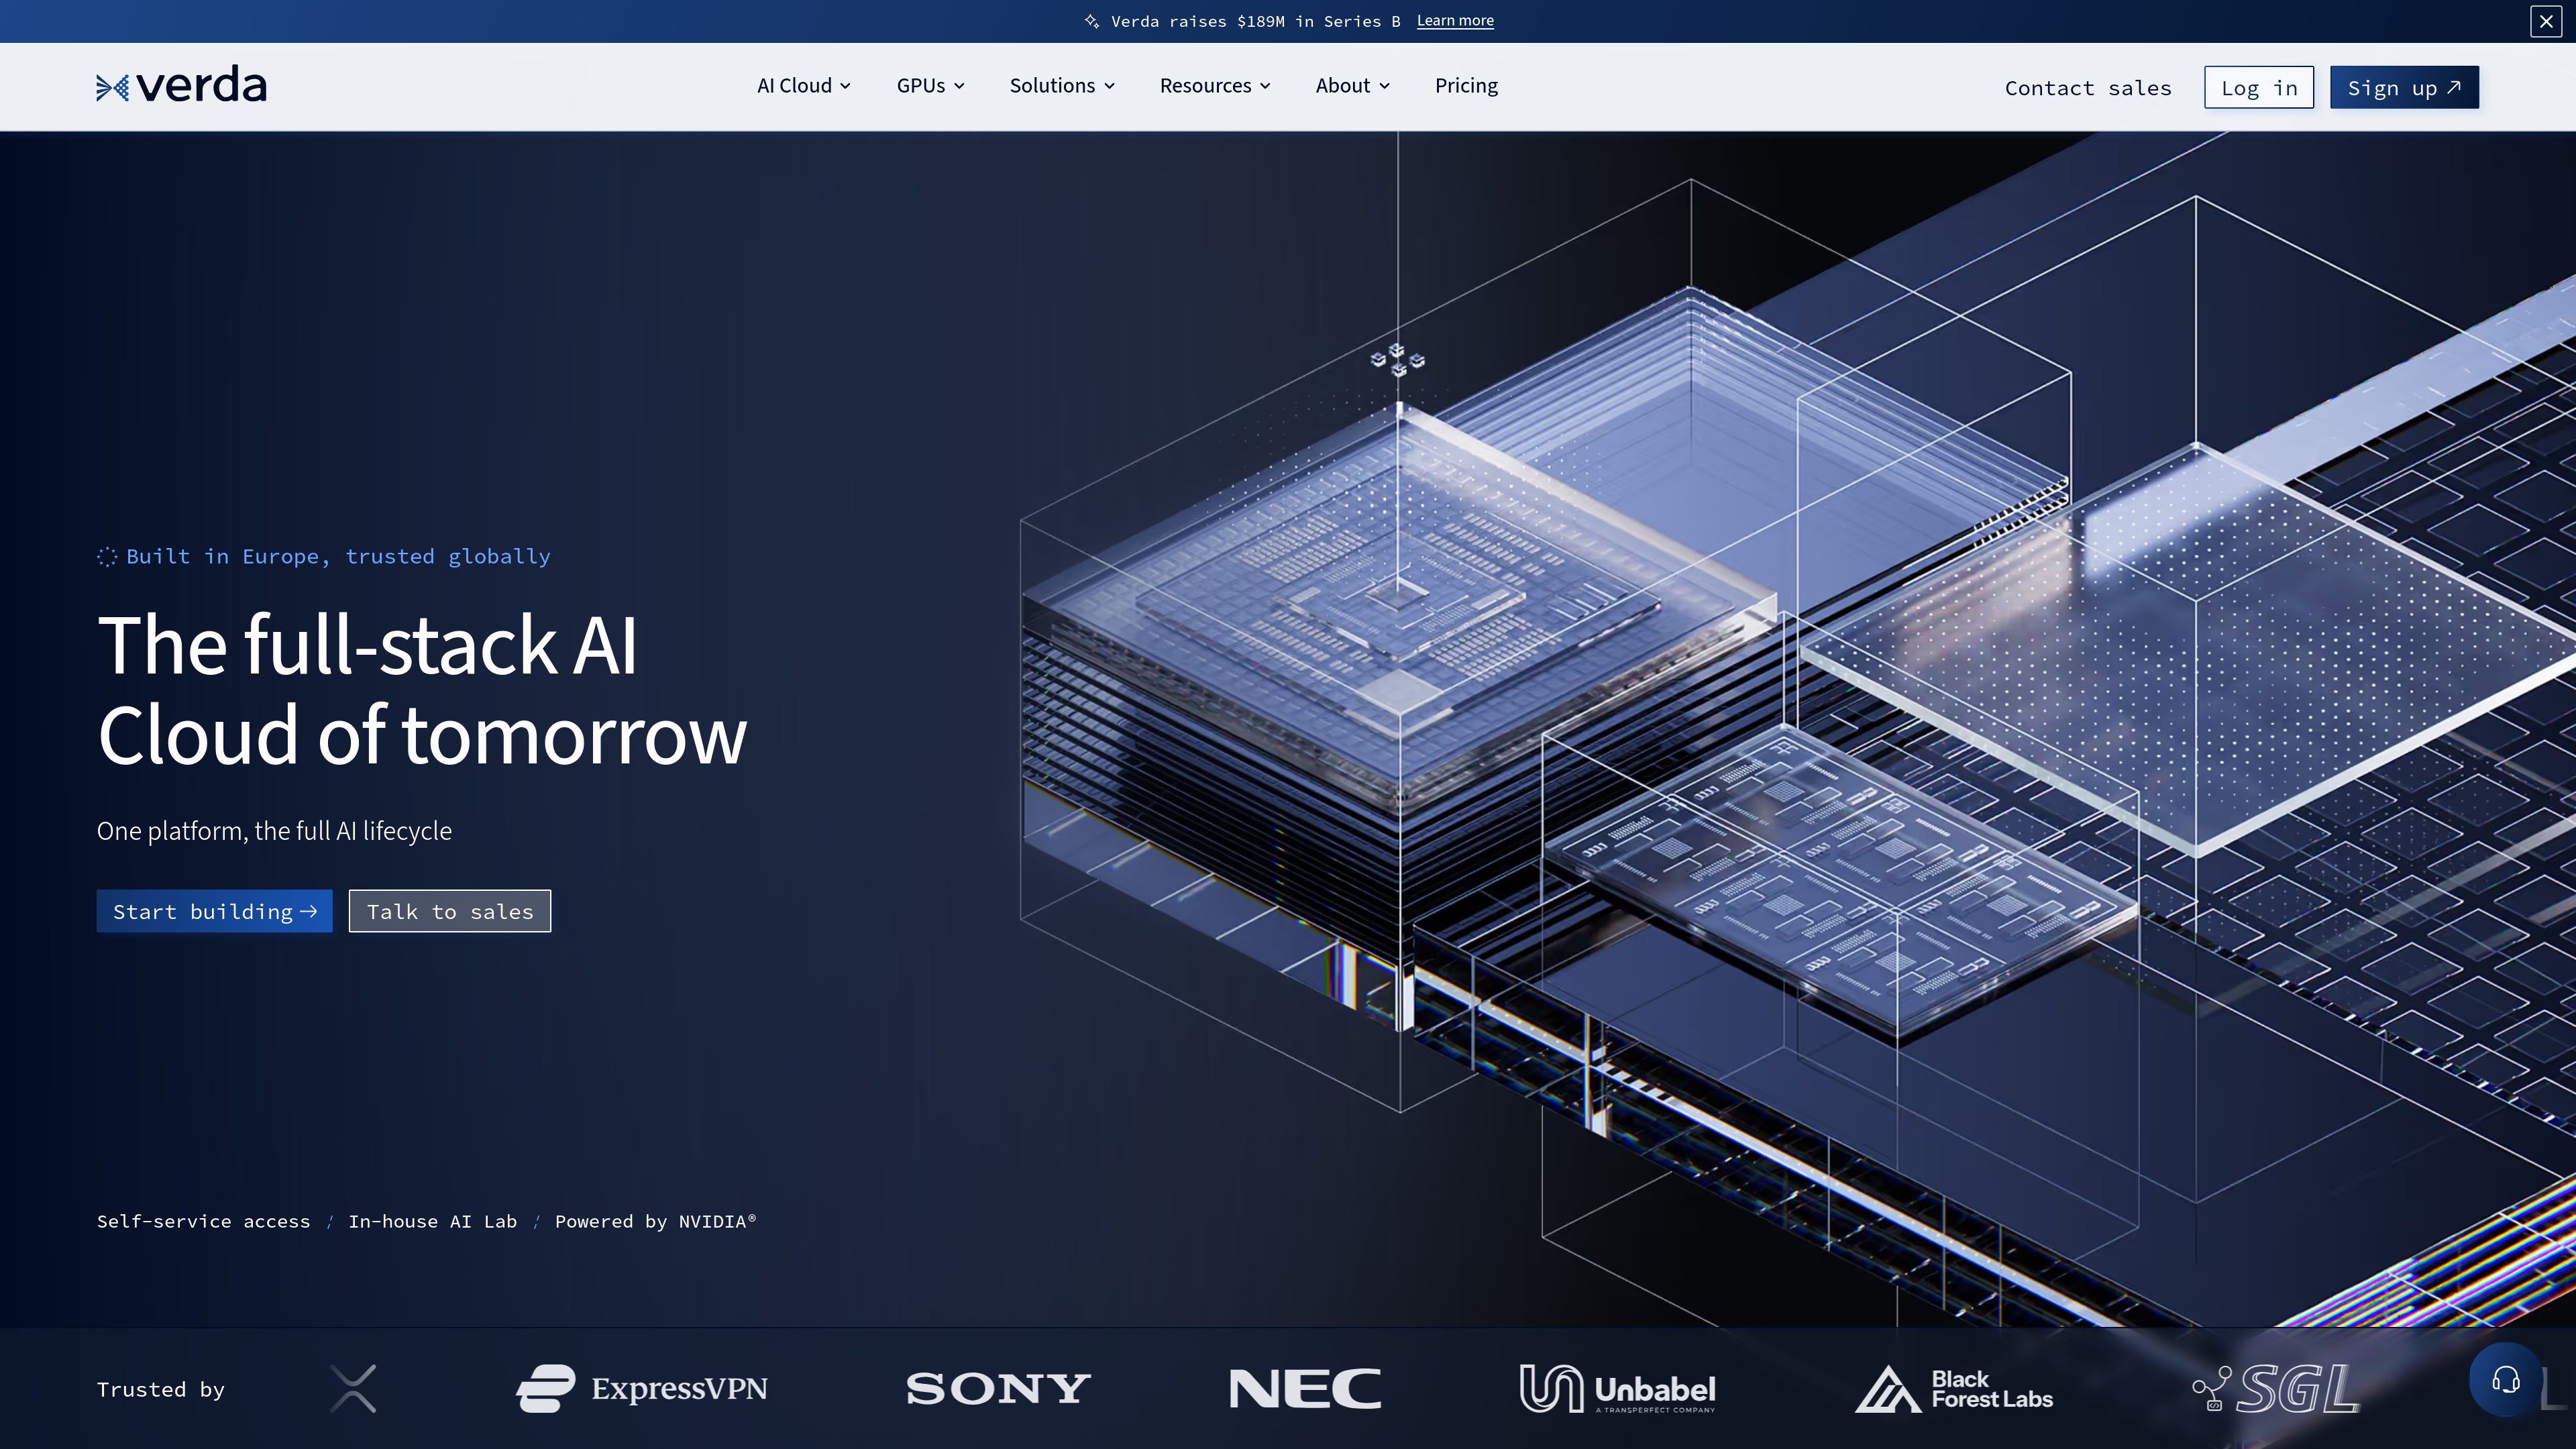Open the Resources dropdown menu
The width and height of the screenshot is (2576, 1449).
[x=1215, y=86]
